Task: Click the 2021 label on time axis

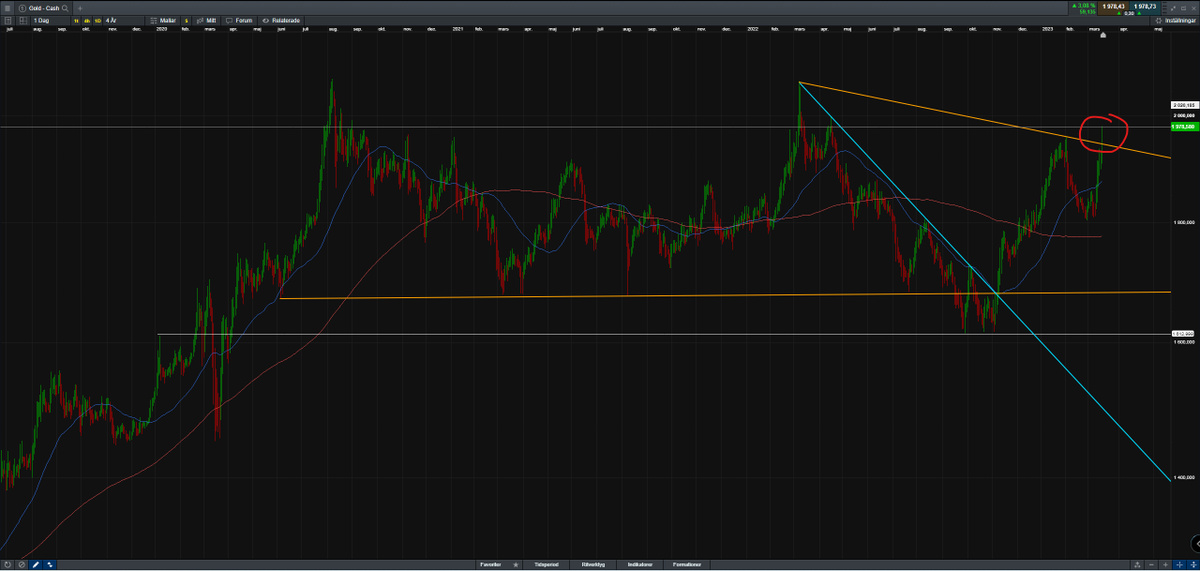Action: tap(458, 29)
